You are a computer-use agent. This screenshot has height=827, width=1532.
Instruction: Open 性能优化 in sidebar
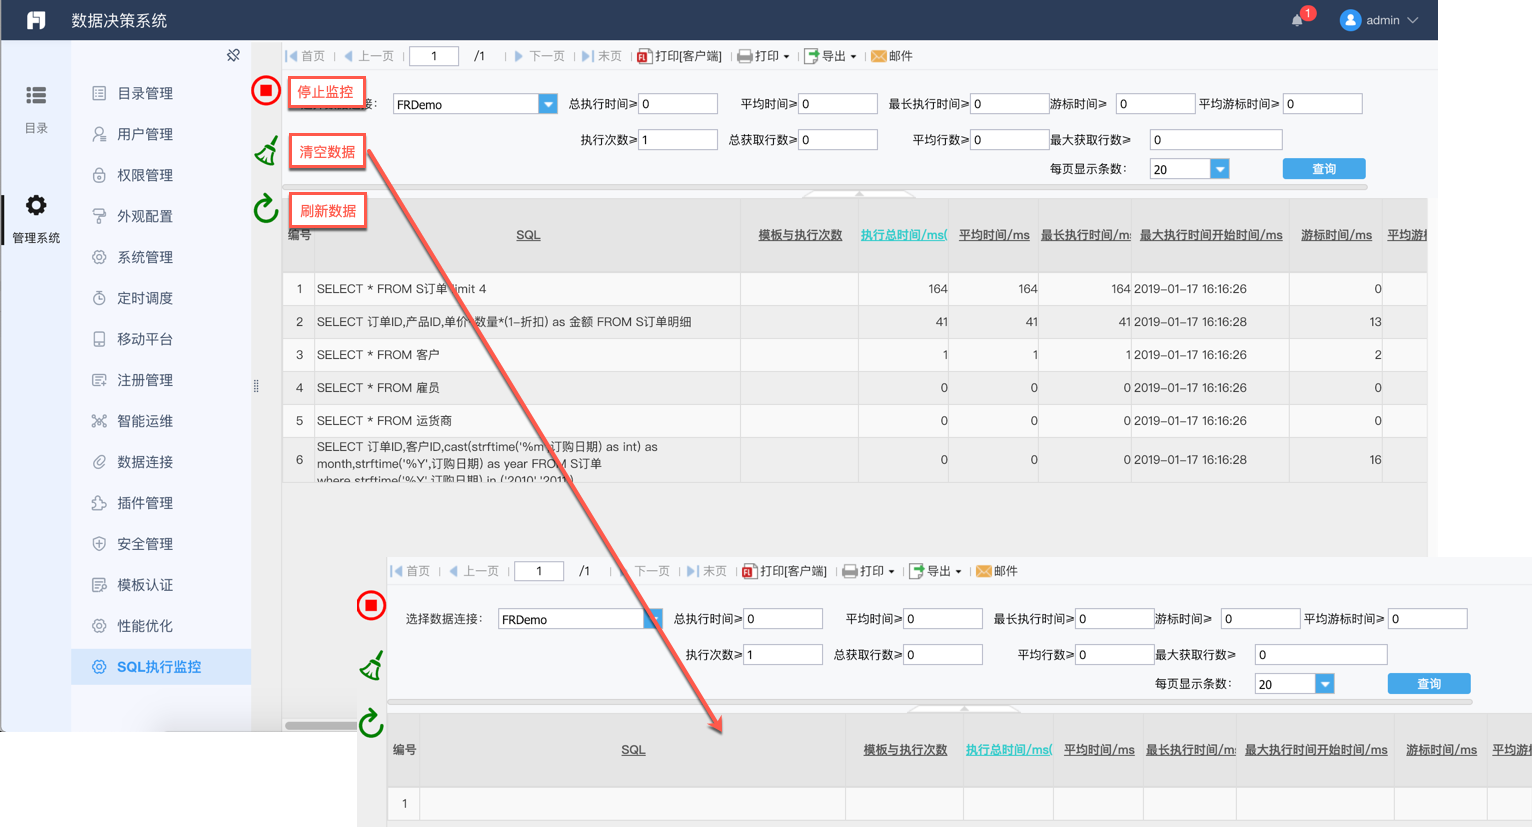point(161,626)
